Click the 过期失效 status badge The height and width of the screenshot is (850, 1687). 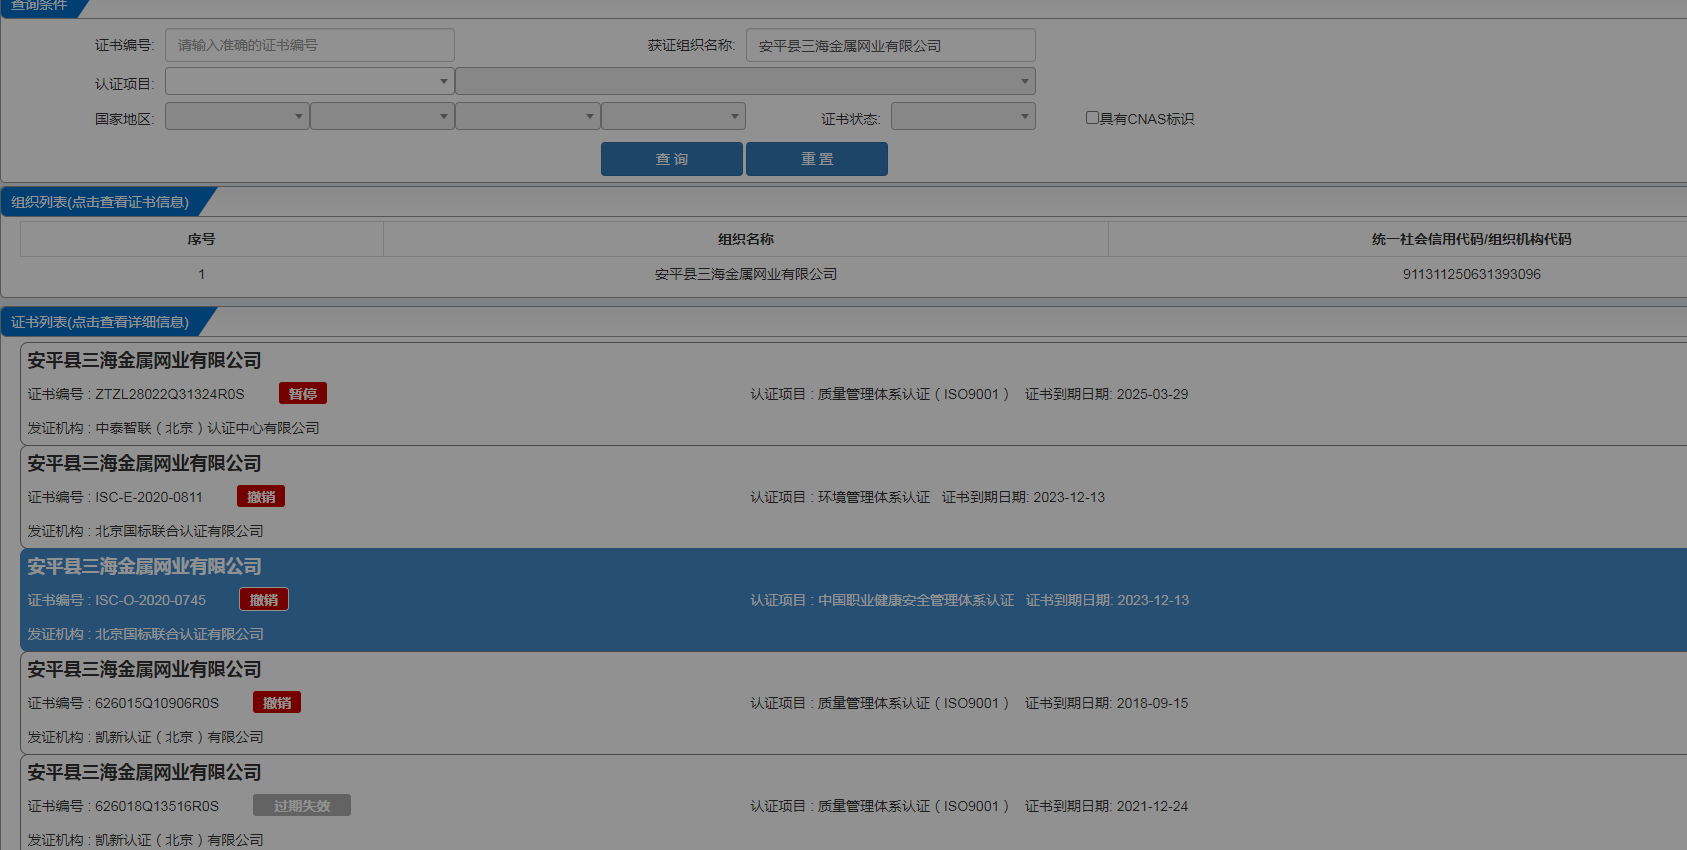[302, 806]
